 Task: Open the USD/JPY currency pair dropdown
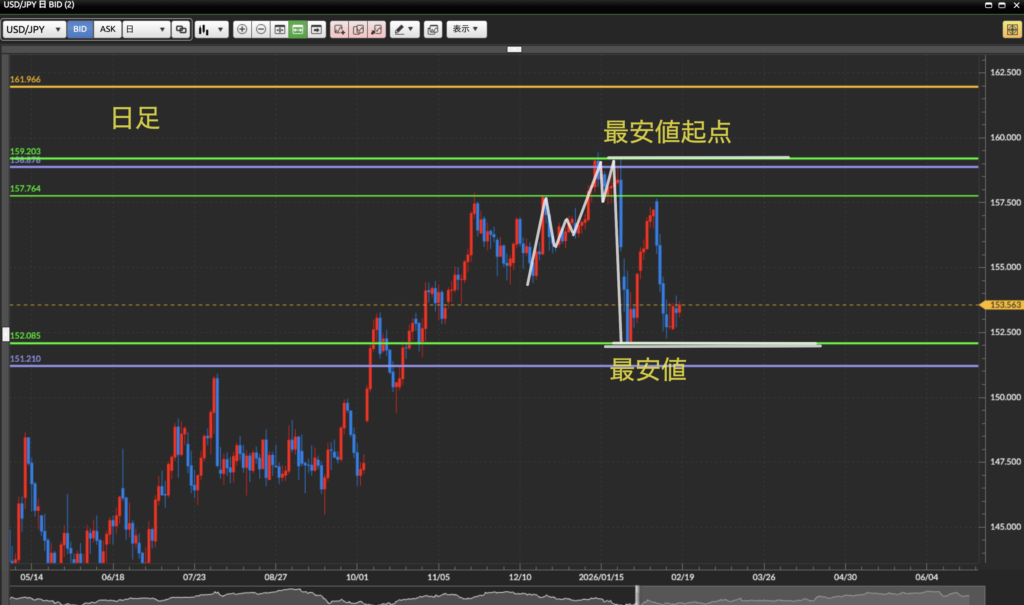(35, 30)
